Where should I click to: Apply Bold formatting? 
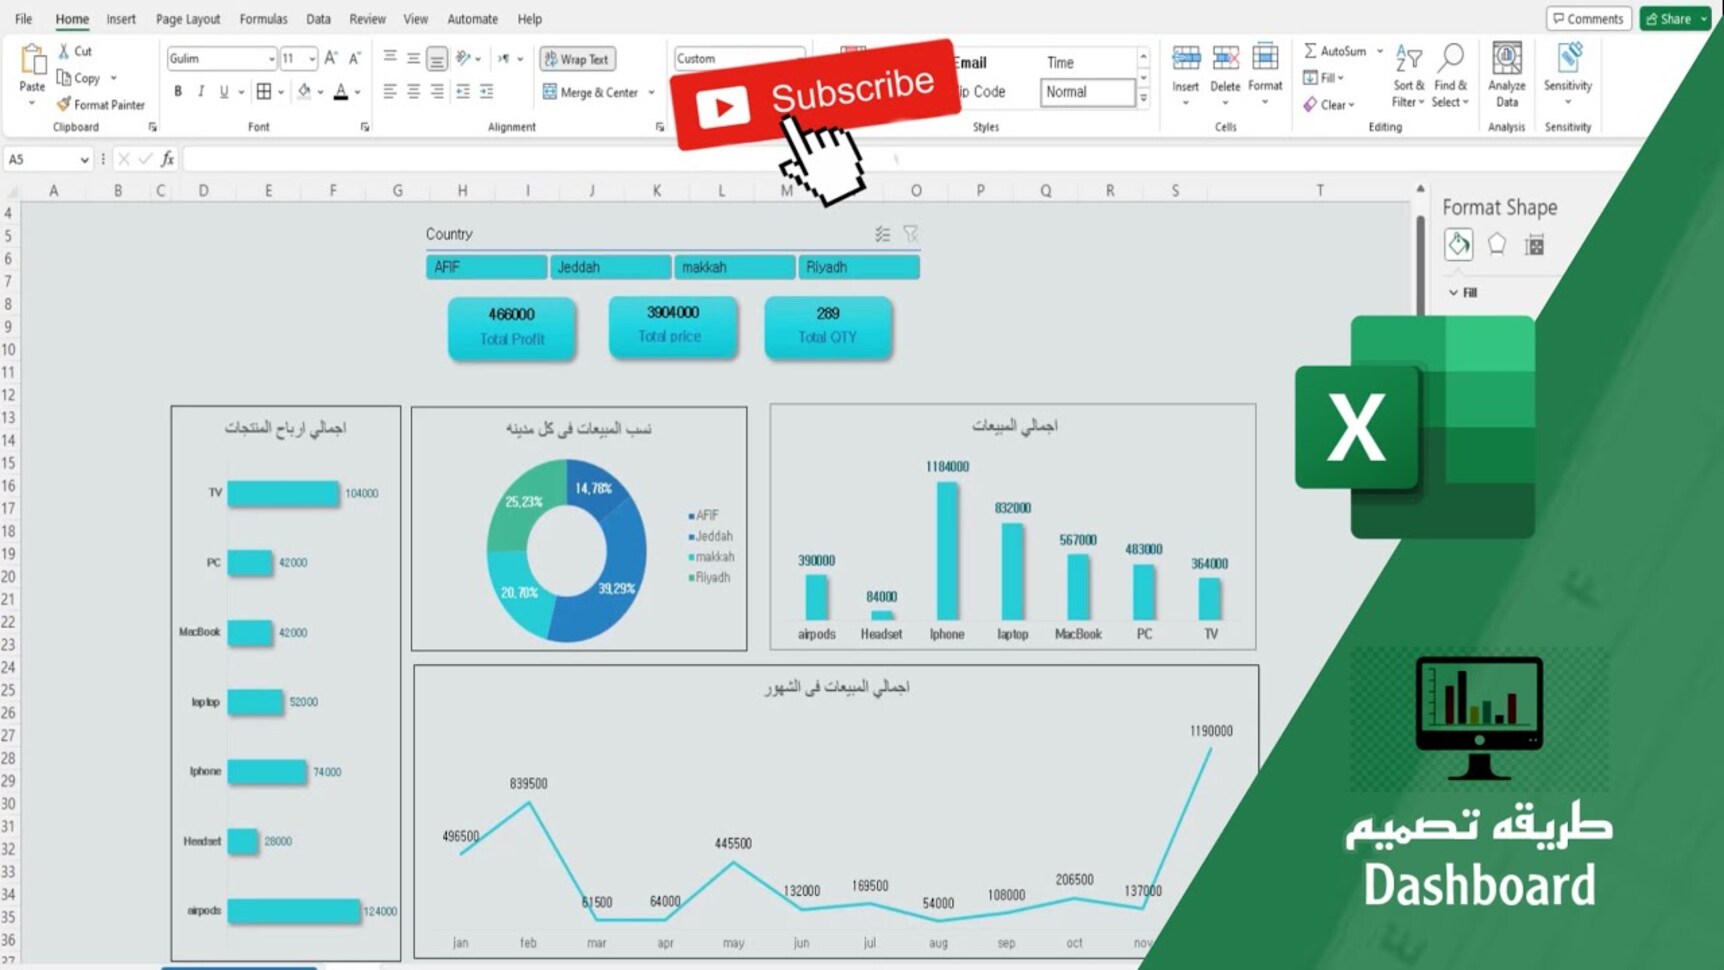pyautogui.click(x=178, y=92)
